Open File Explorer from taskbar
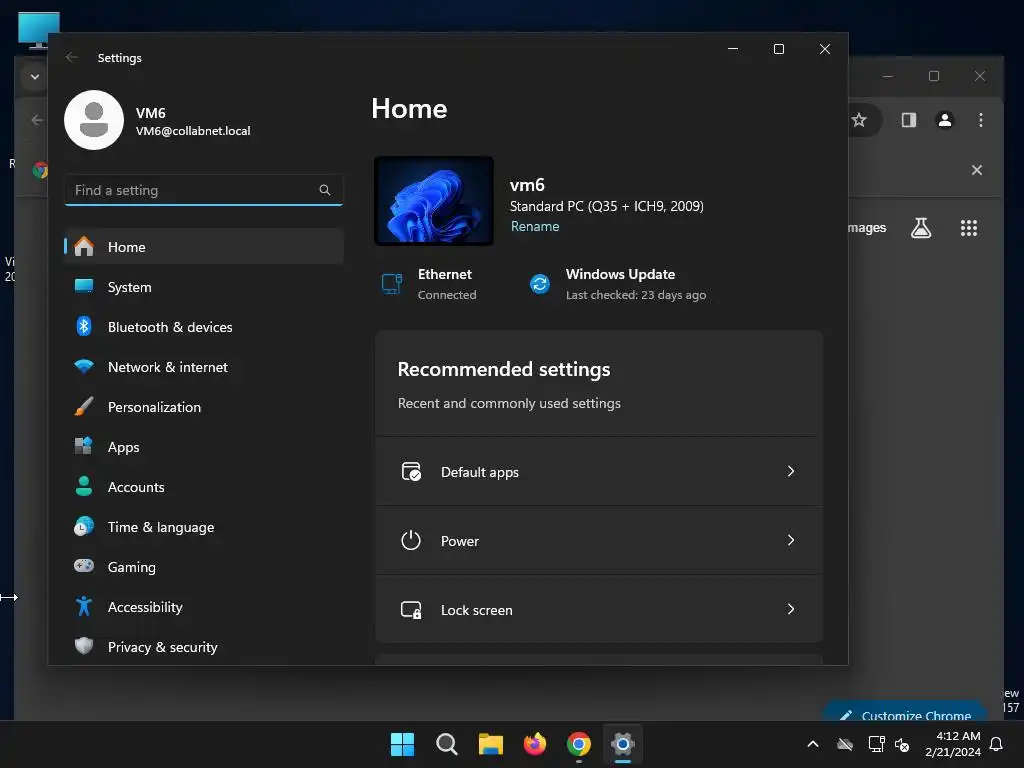Image resolution: width=1024 pixels, height=768 pixels. [x=490, y=744]
